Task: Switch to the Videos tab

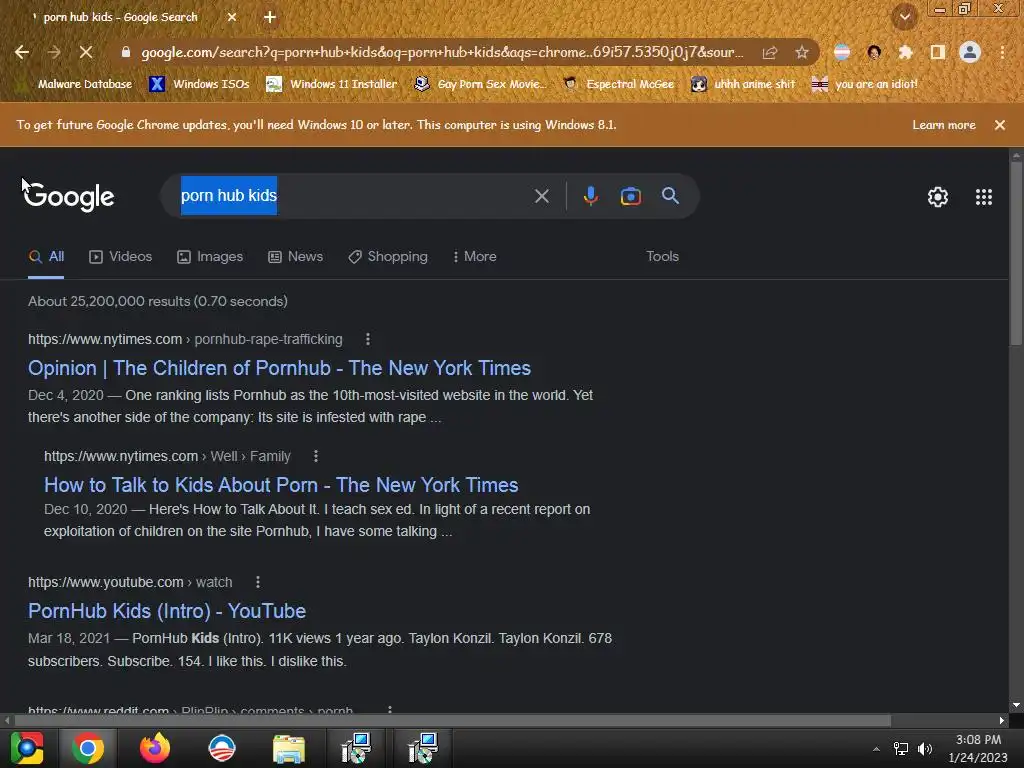Action: pos(121,257)
